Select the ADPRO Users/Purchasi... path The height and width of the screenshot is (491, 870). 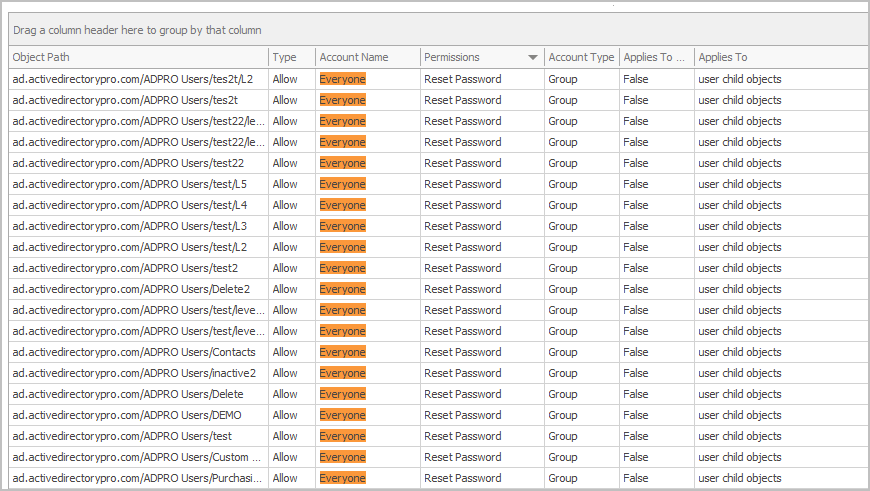click(x=137, y=478)
